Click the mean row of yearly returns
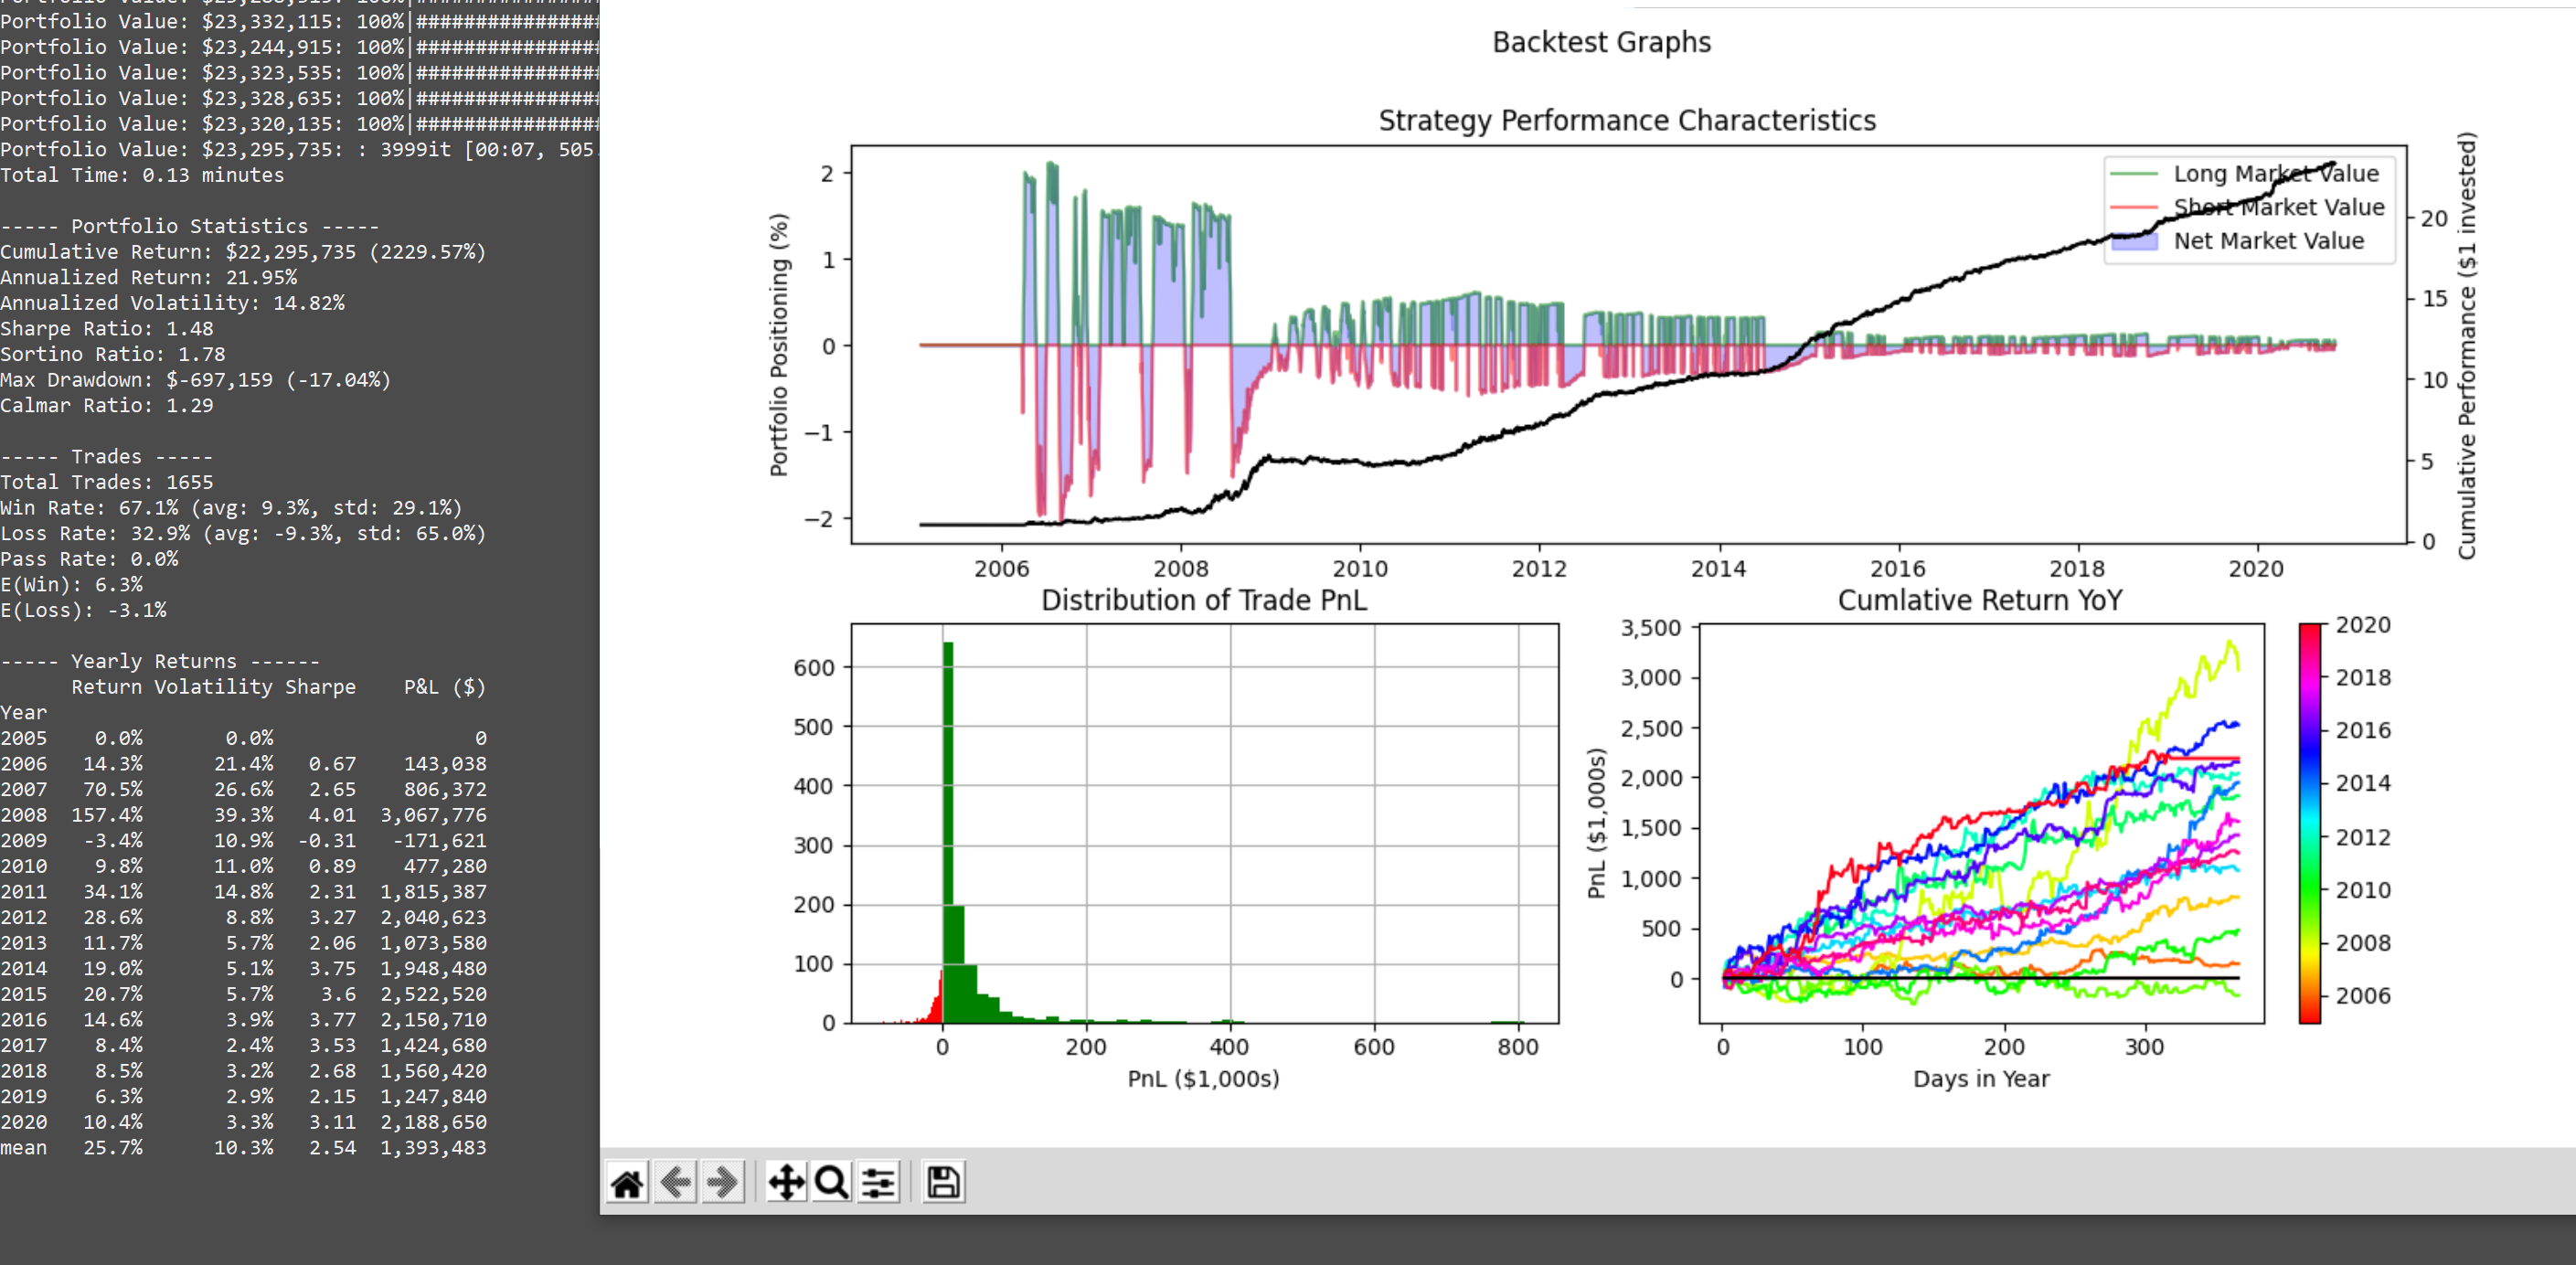 [243, 1147]
